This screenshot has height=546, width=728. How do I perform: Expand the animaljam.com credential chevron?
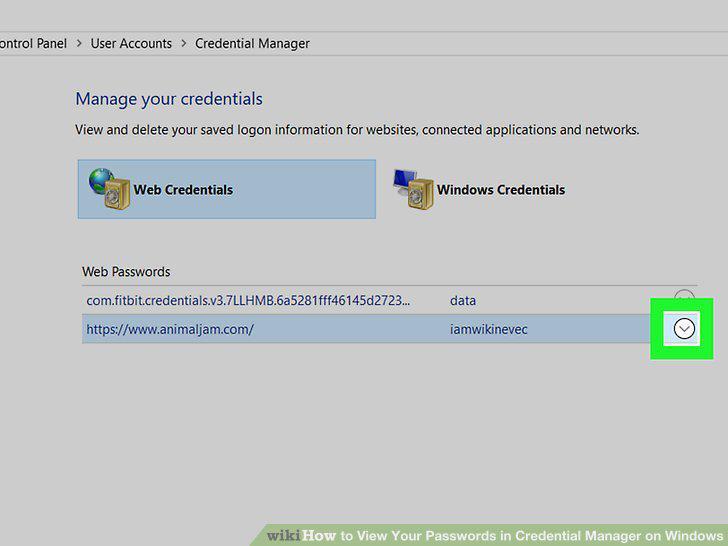tap(684, 329)
